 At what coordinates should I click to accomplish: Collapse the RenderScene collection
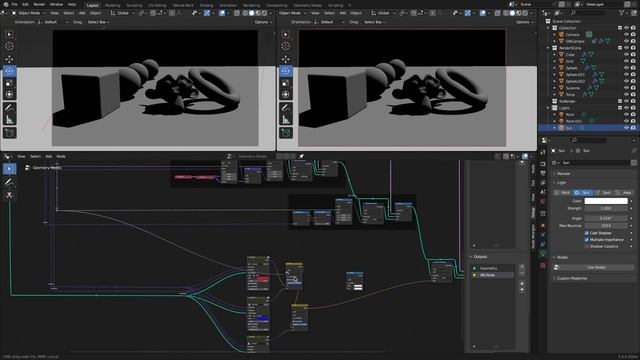click(x=548, y=48)
